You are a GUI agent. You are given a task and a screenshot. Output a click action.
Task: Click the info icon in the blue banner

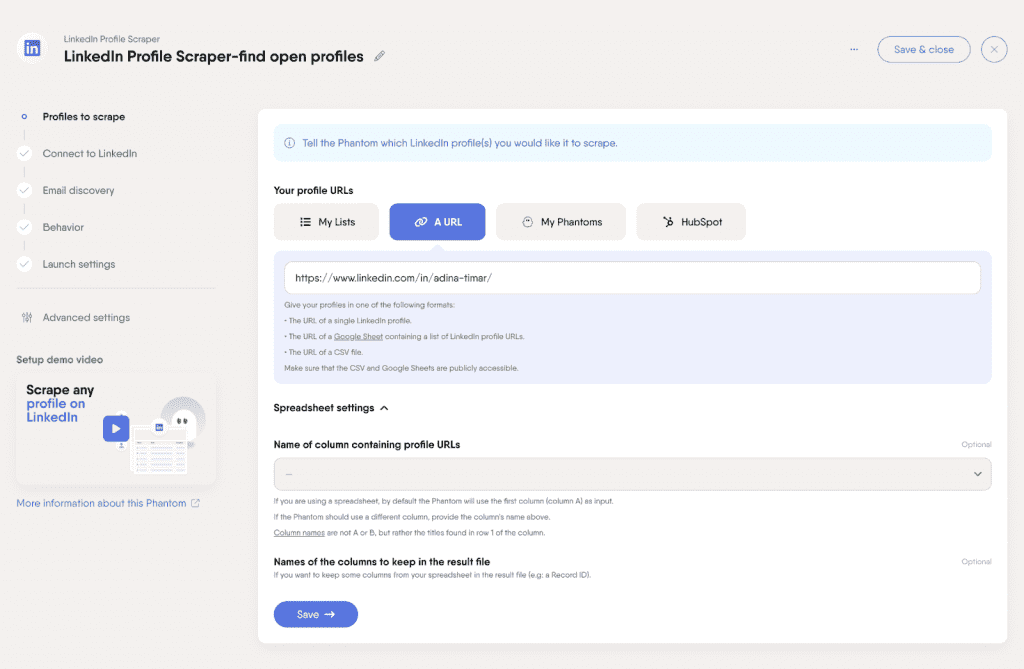(x=287, y=145)
